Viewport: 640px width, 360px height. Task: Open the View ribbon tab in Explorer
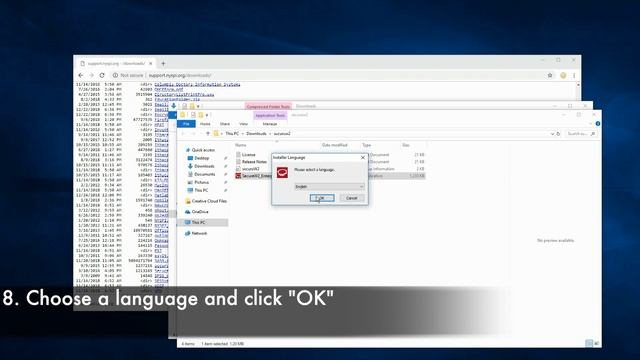pos(243,124)
